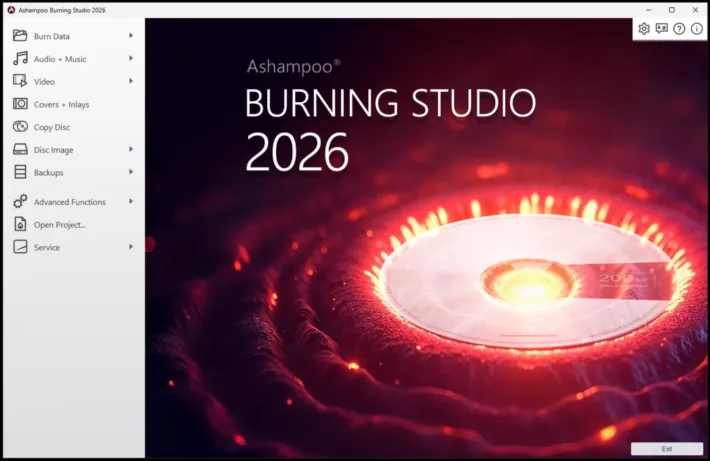The width and height of the screenshot is (710, 461).
Task: Expand the Disc Image submenu arrow
Action: (131, 149)
